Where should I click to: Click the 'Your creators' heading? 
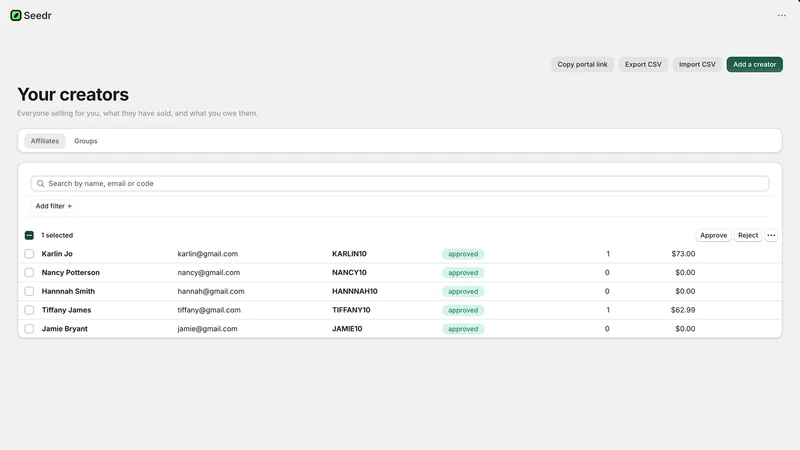coord(73,94)
